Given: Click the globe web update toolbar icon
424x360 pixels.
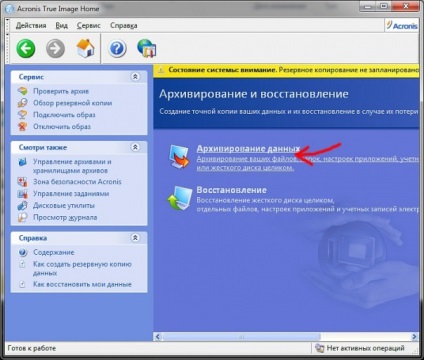Looking at the screenshot, I should 147,49.
